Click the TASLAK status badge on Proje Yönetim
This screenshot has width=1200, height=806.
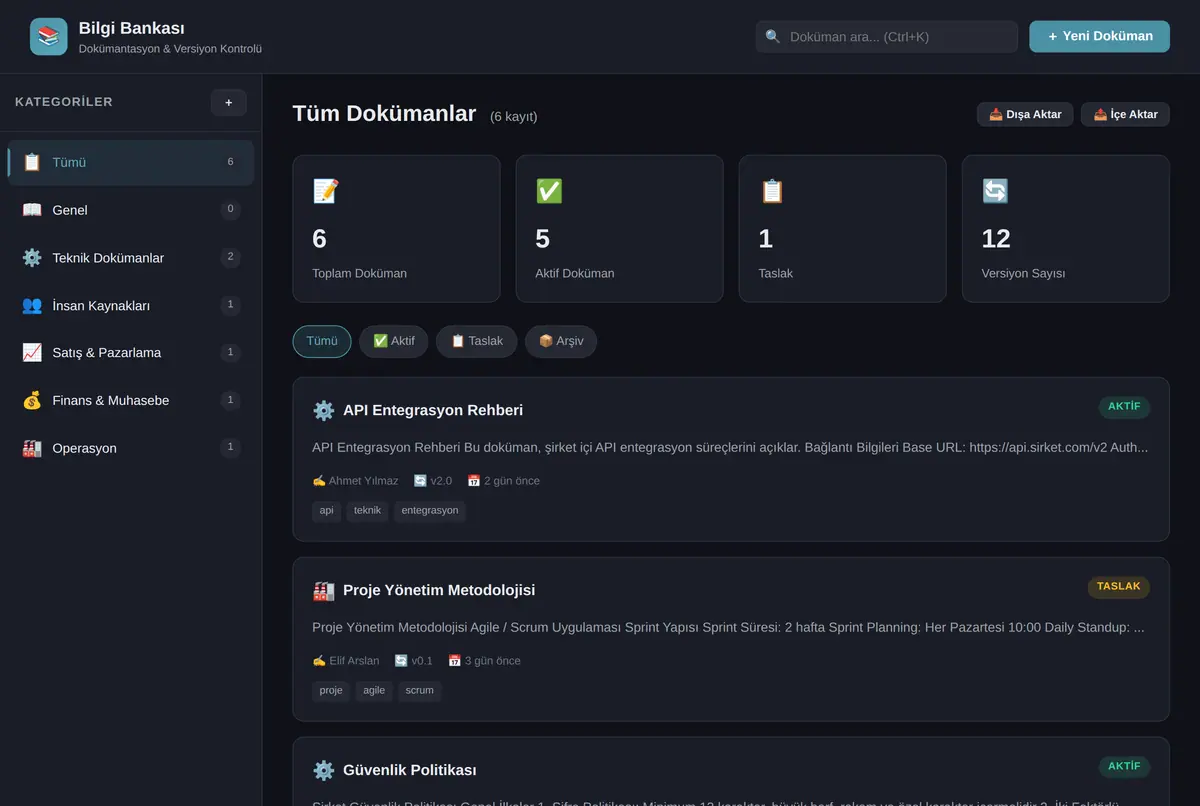(x=1119, y=587)
